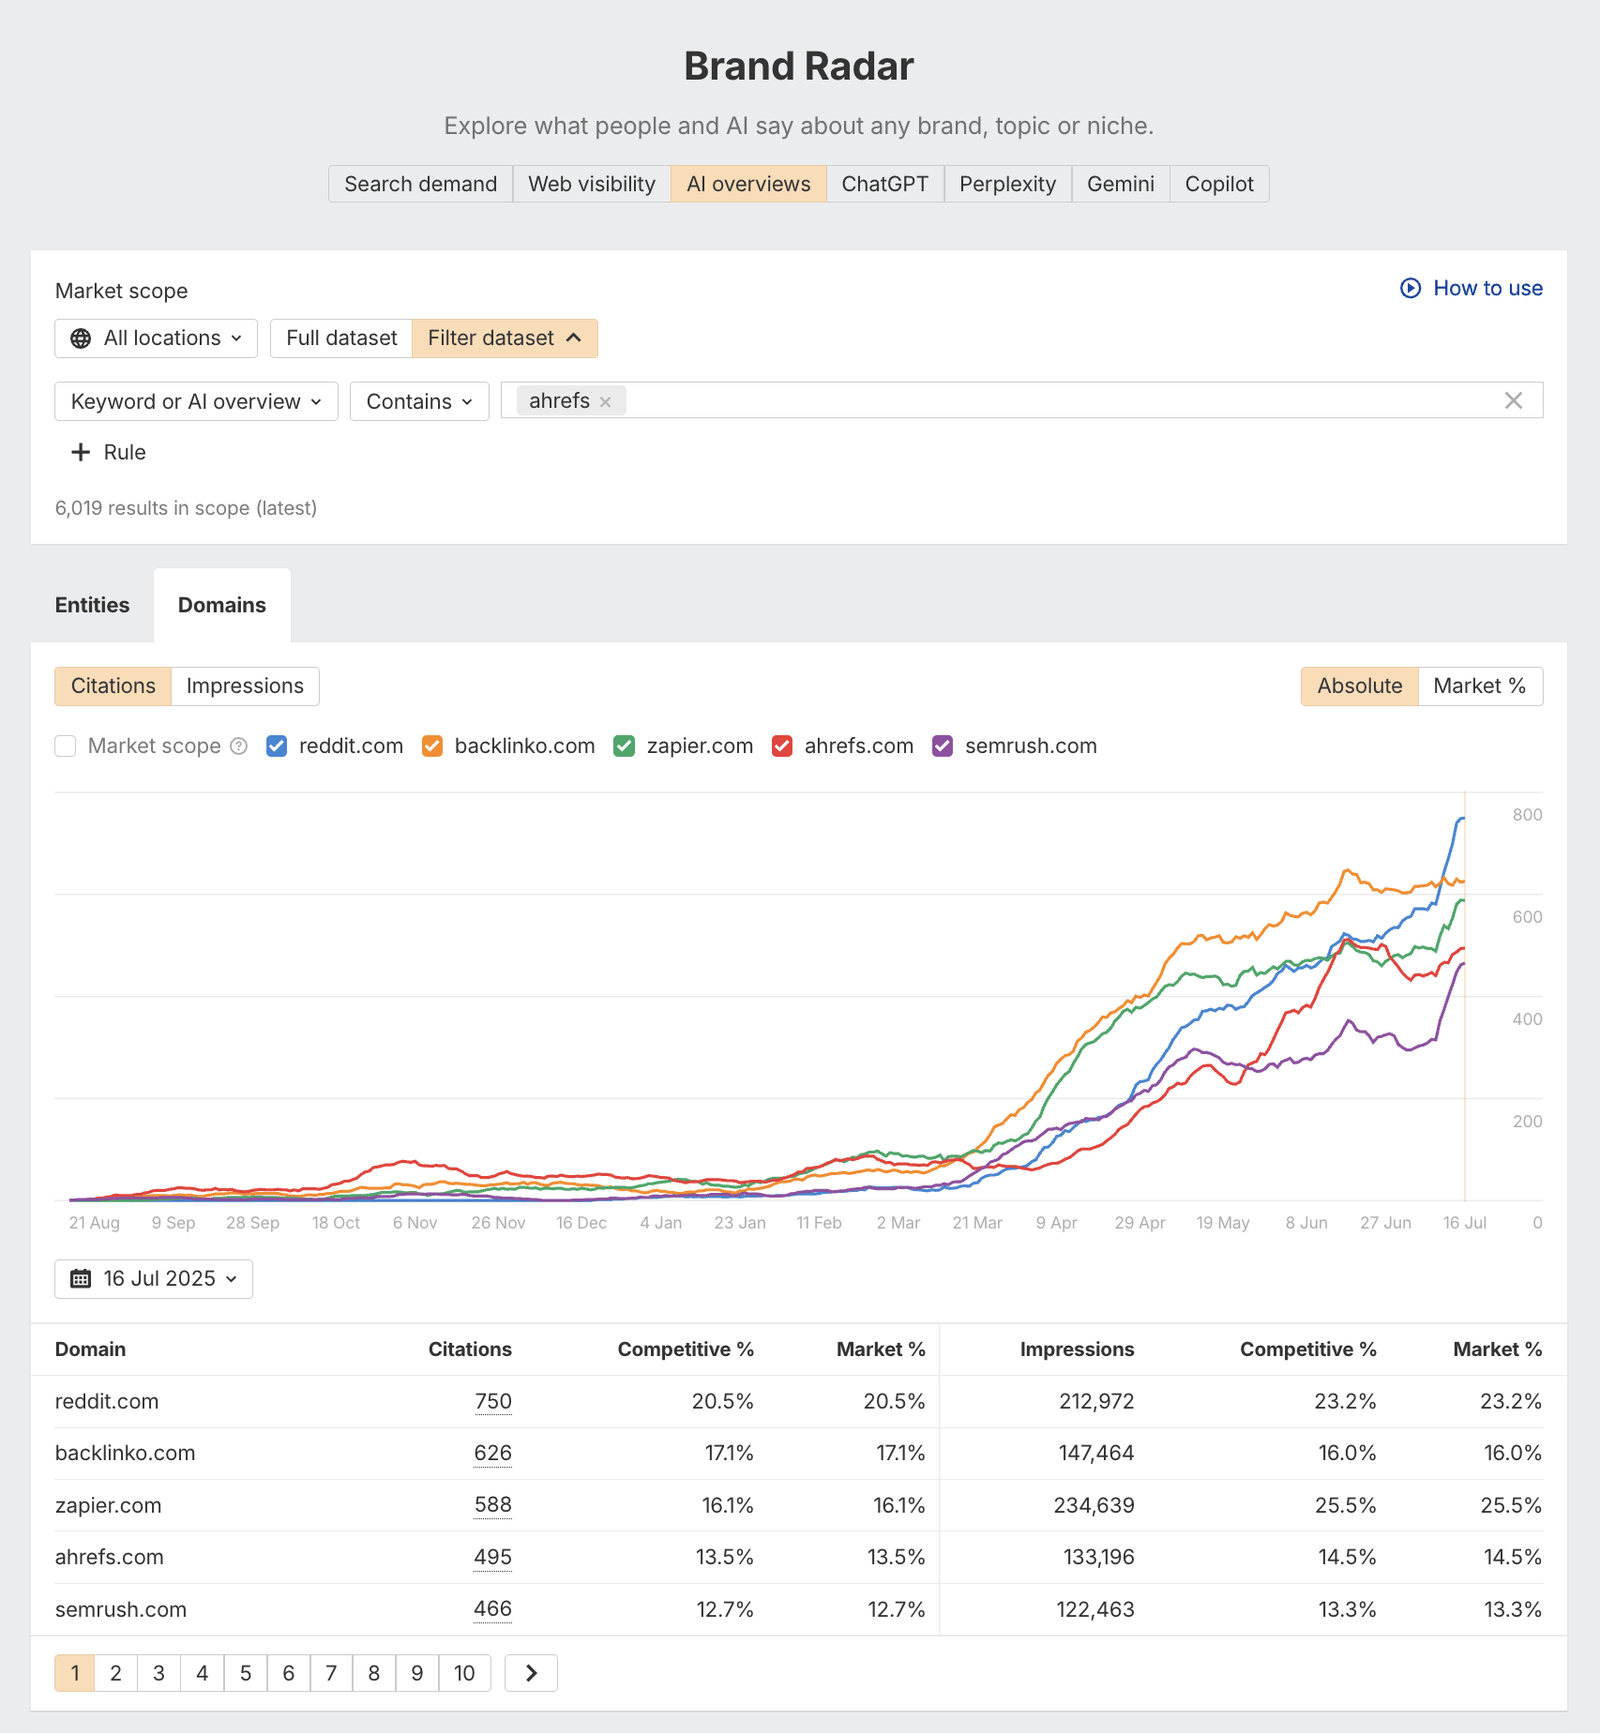Switch the chart to Market % mode
Viewport: 1600px width, 1733px height.
pos(1480,686)
